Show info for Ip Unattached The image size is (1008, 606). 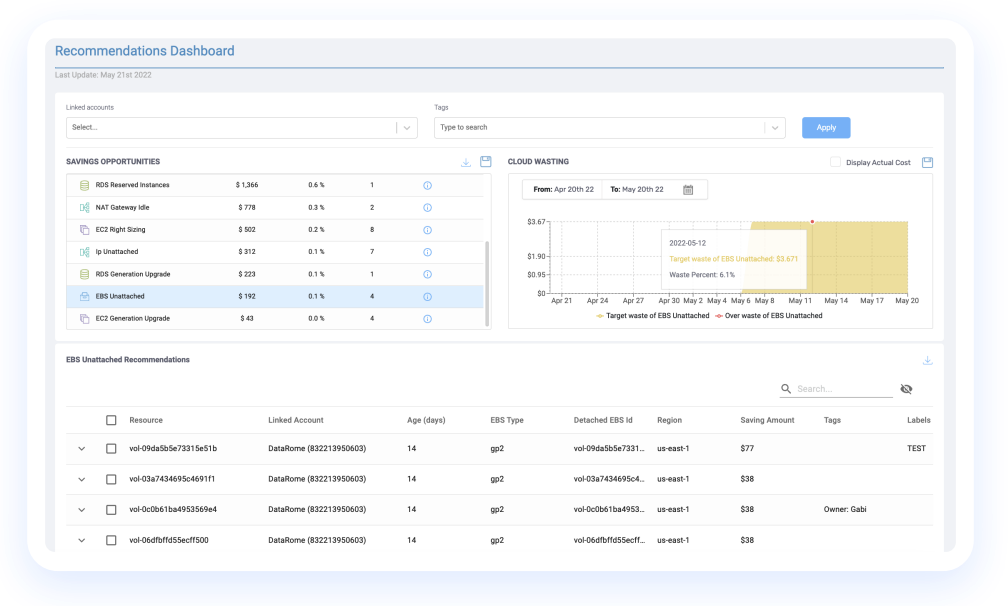[x=428, y=252]
